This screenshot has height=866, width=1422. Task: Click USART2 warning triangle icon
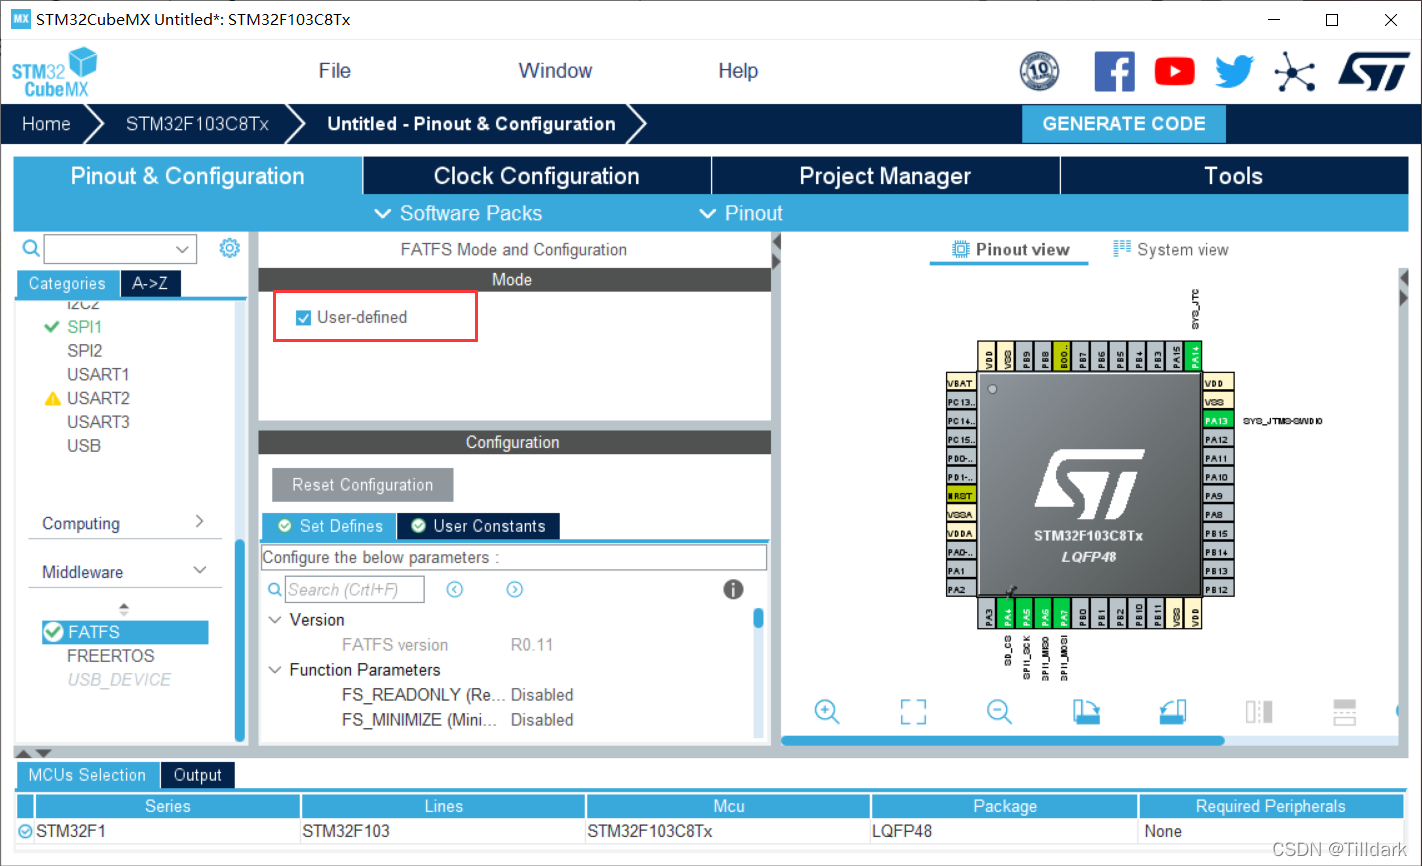[53, 398]
